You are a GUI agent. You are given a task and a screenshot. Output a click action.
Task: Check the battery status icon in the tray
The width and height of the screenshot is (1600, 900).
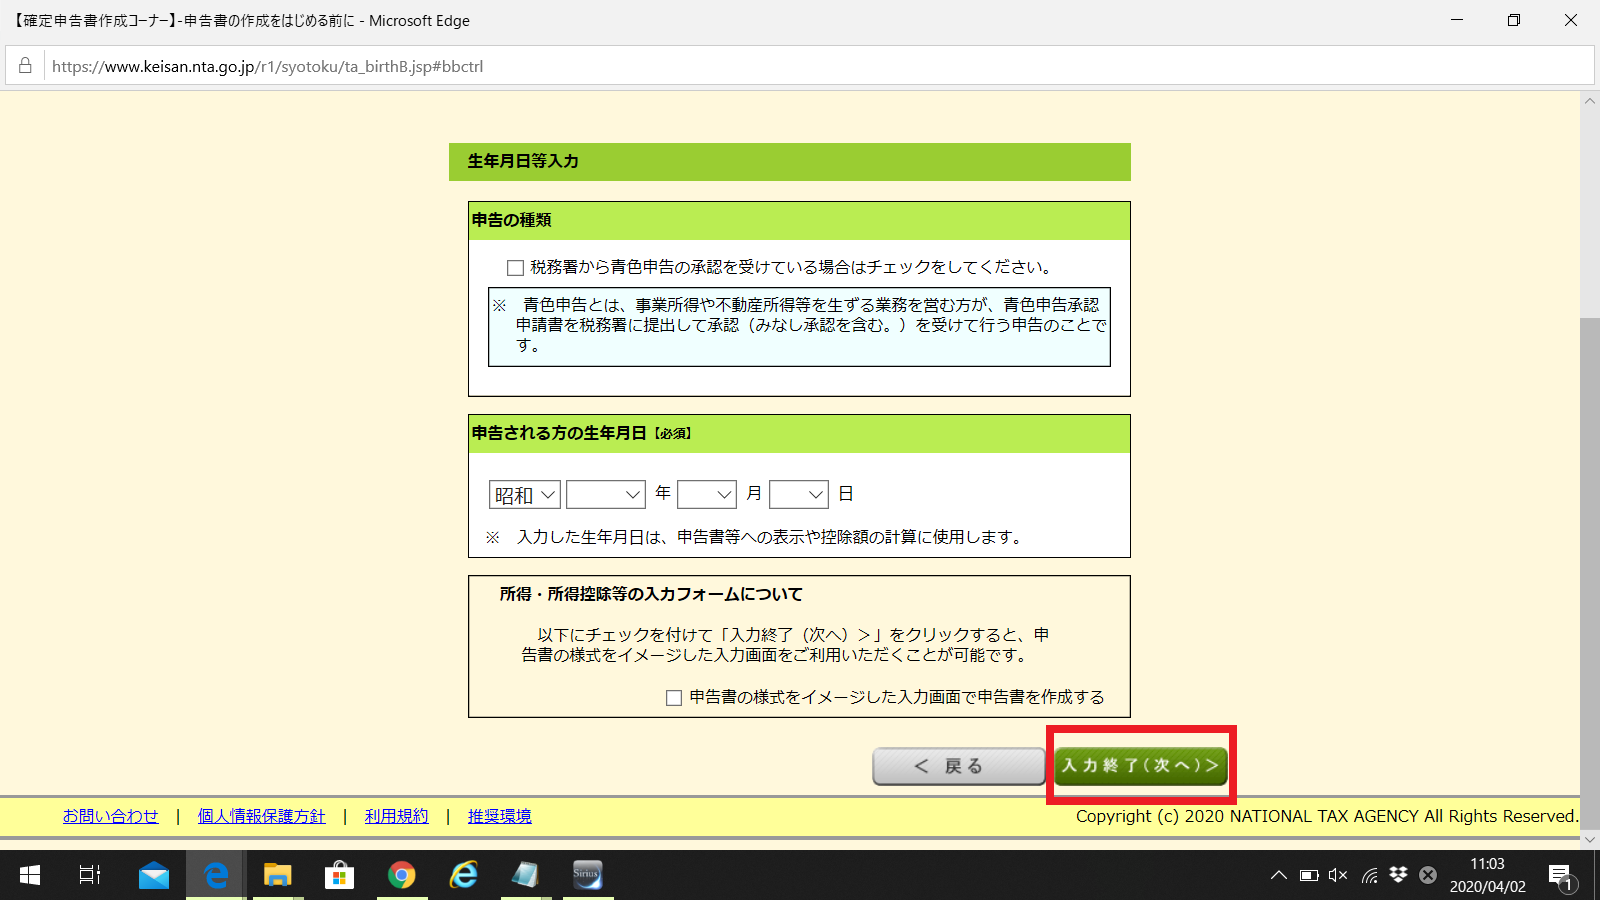tap(1308, 875)
